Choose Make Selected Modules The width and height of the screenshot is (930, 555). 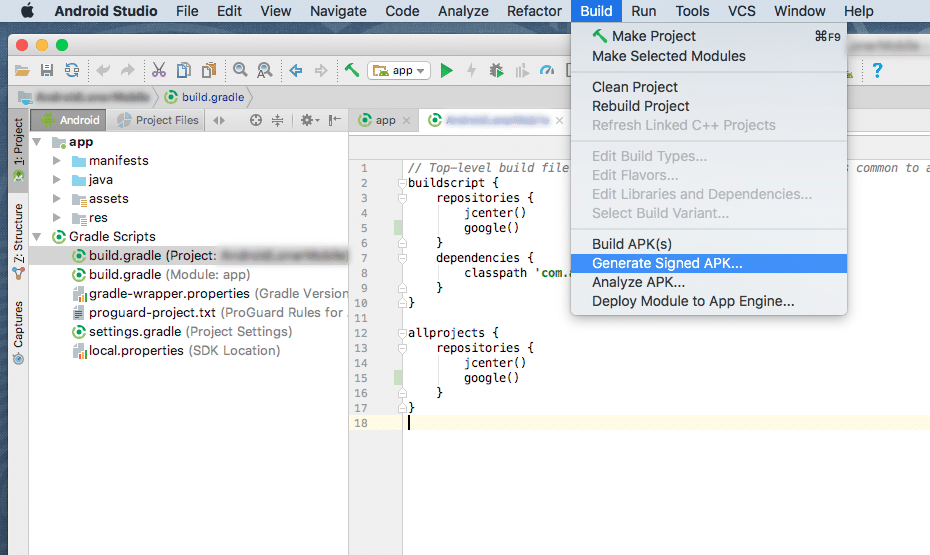[709, 56]
